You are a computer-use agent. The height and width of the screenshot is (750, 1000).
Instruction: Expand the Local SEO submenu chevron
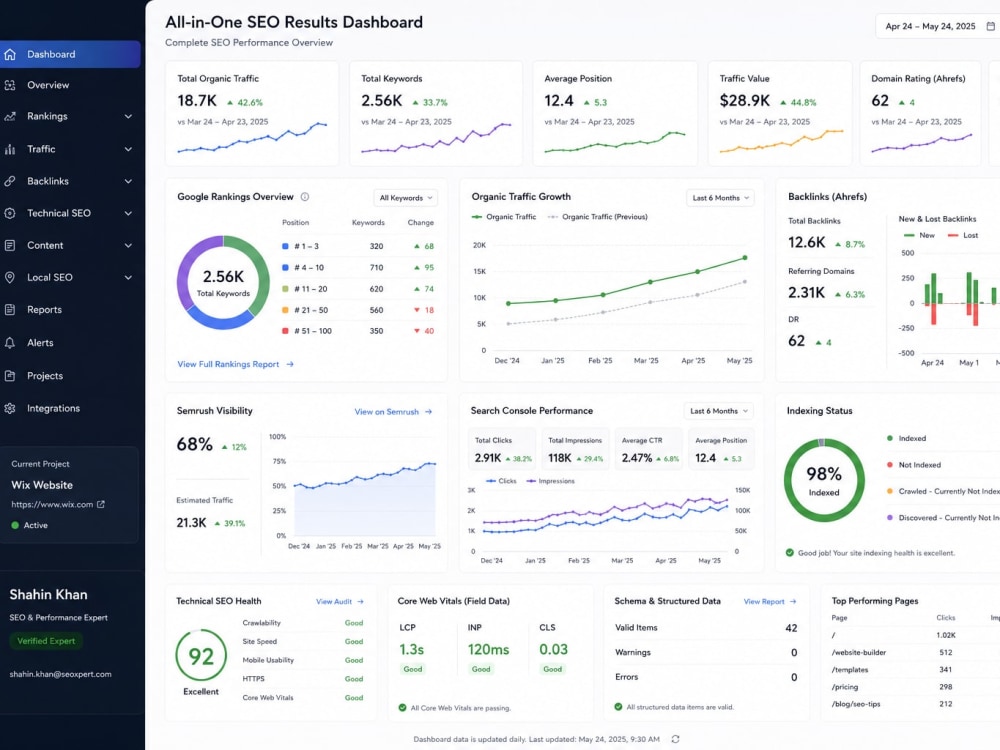128,277
